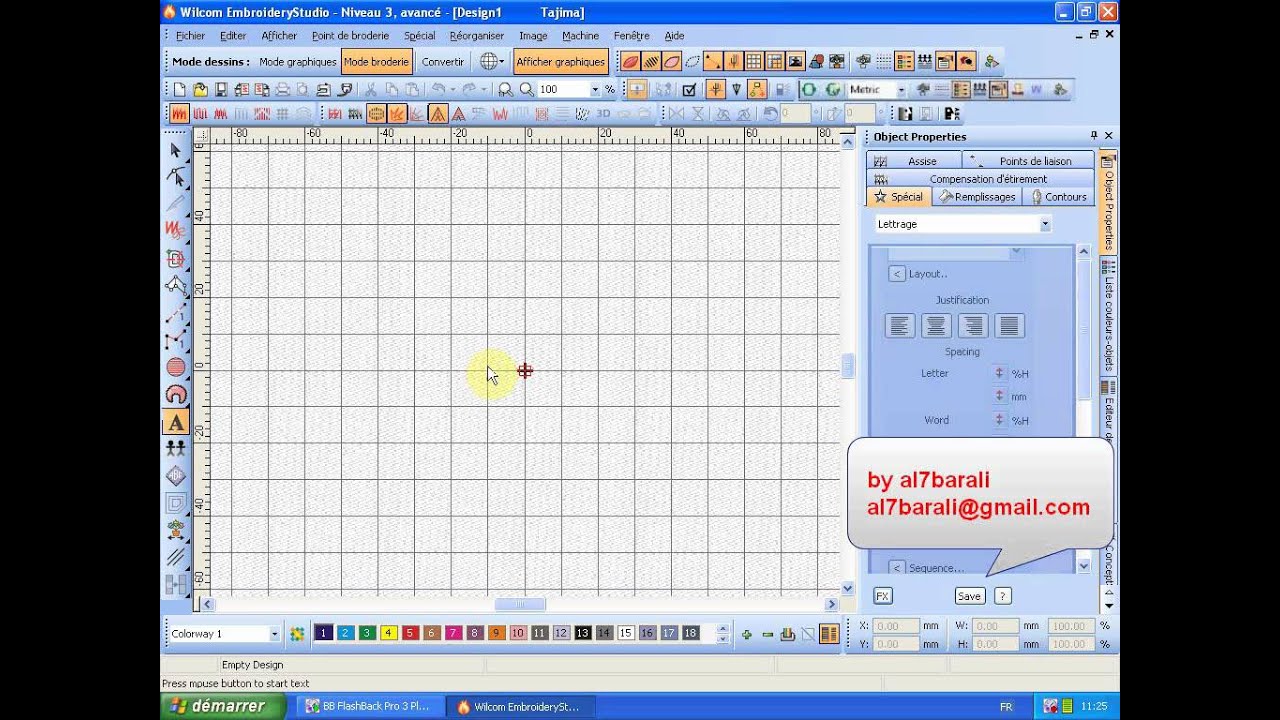
Task: Open the Point de broderie menu
Action: click(x=350, y=36)
